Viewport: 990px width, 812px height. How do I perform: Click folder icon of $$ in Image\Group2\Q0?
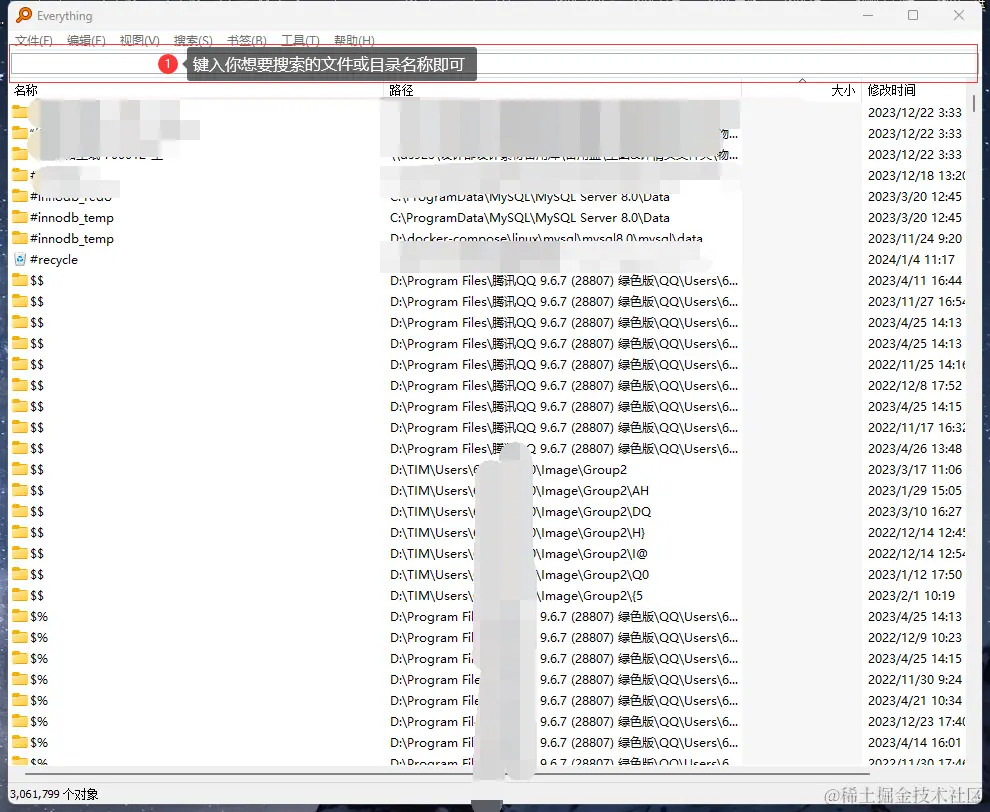20,574
